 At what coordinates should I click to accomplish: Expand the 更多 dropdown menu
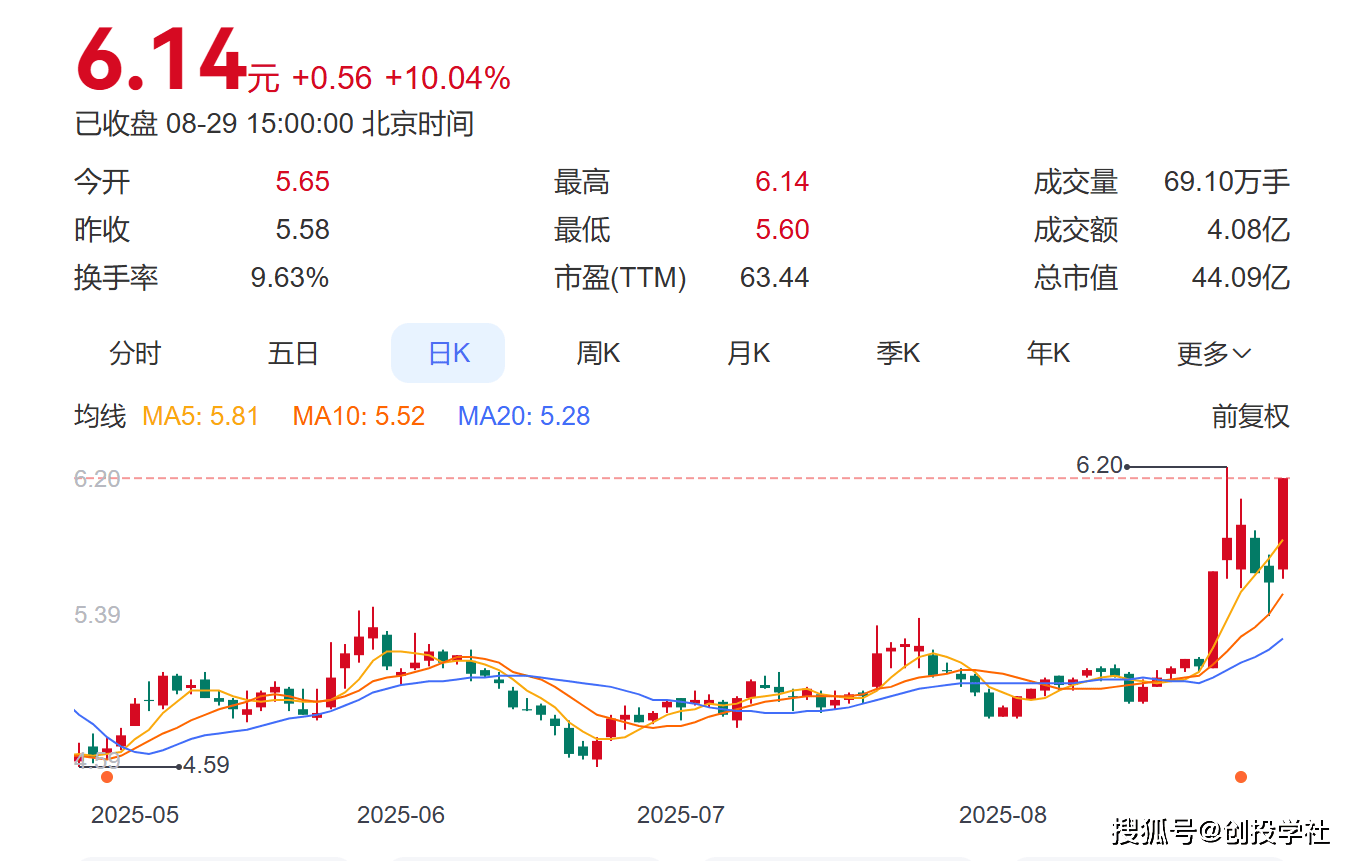pyautogui.click(x=1213, y=353)
